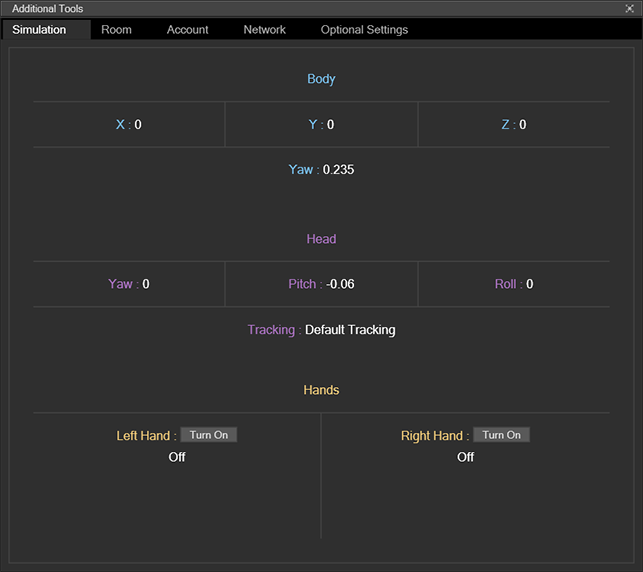Screen dimensions: 643x572
Task: Click the Default Tracking value
Action: (350, 330)
